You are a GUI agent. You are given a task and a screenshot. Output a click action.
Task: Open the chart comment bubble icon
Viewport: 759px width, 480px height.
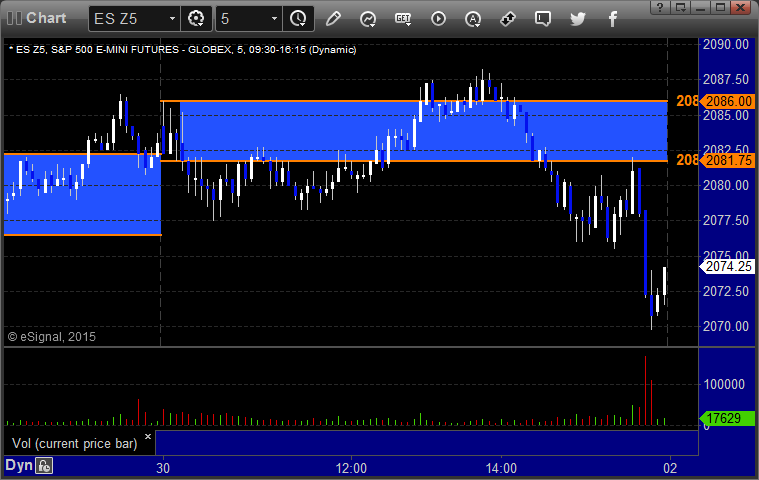pyautogui.click(x=543, y=19)
